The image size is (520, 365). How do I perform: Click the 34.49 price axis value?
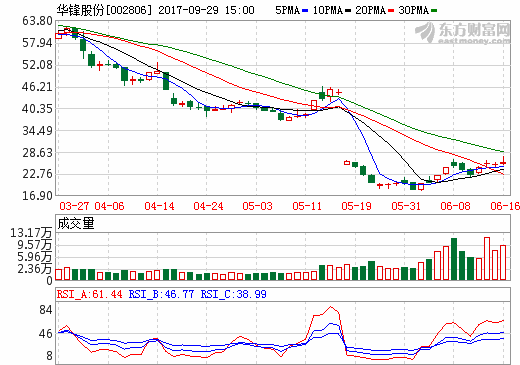pyautogui.click(x=38, y=131)
